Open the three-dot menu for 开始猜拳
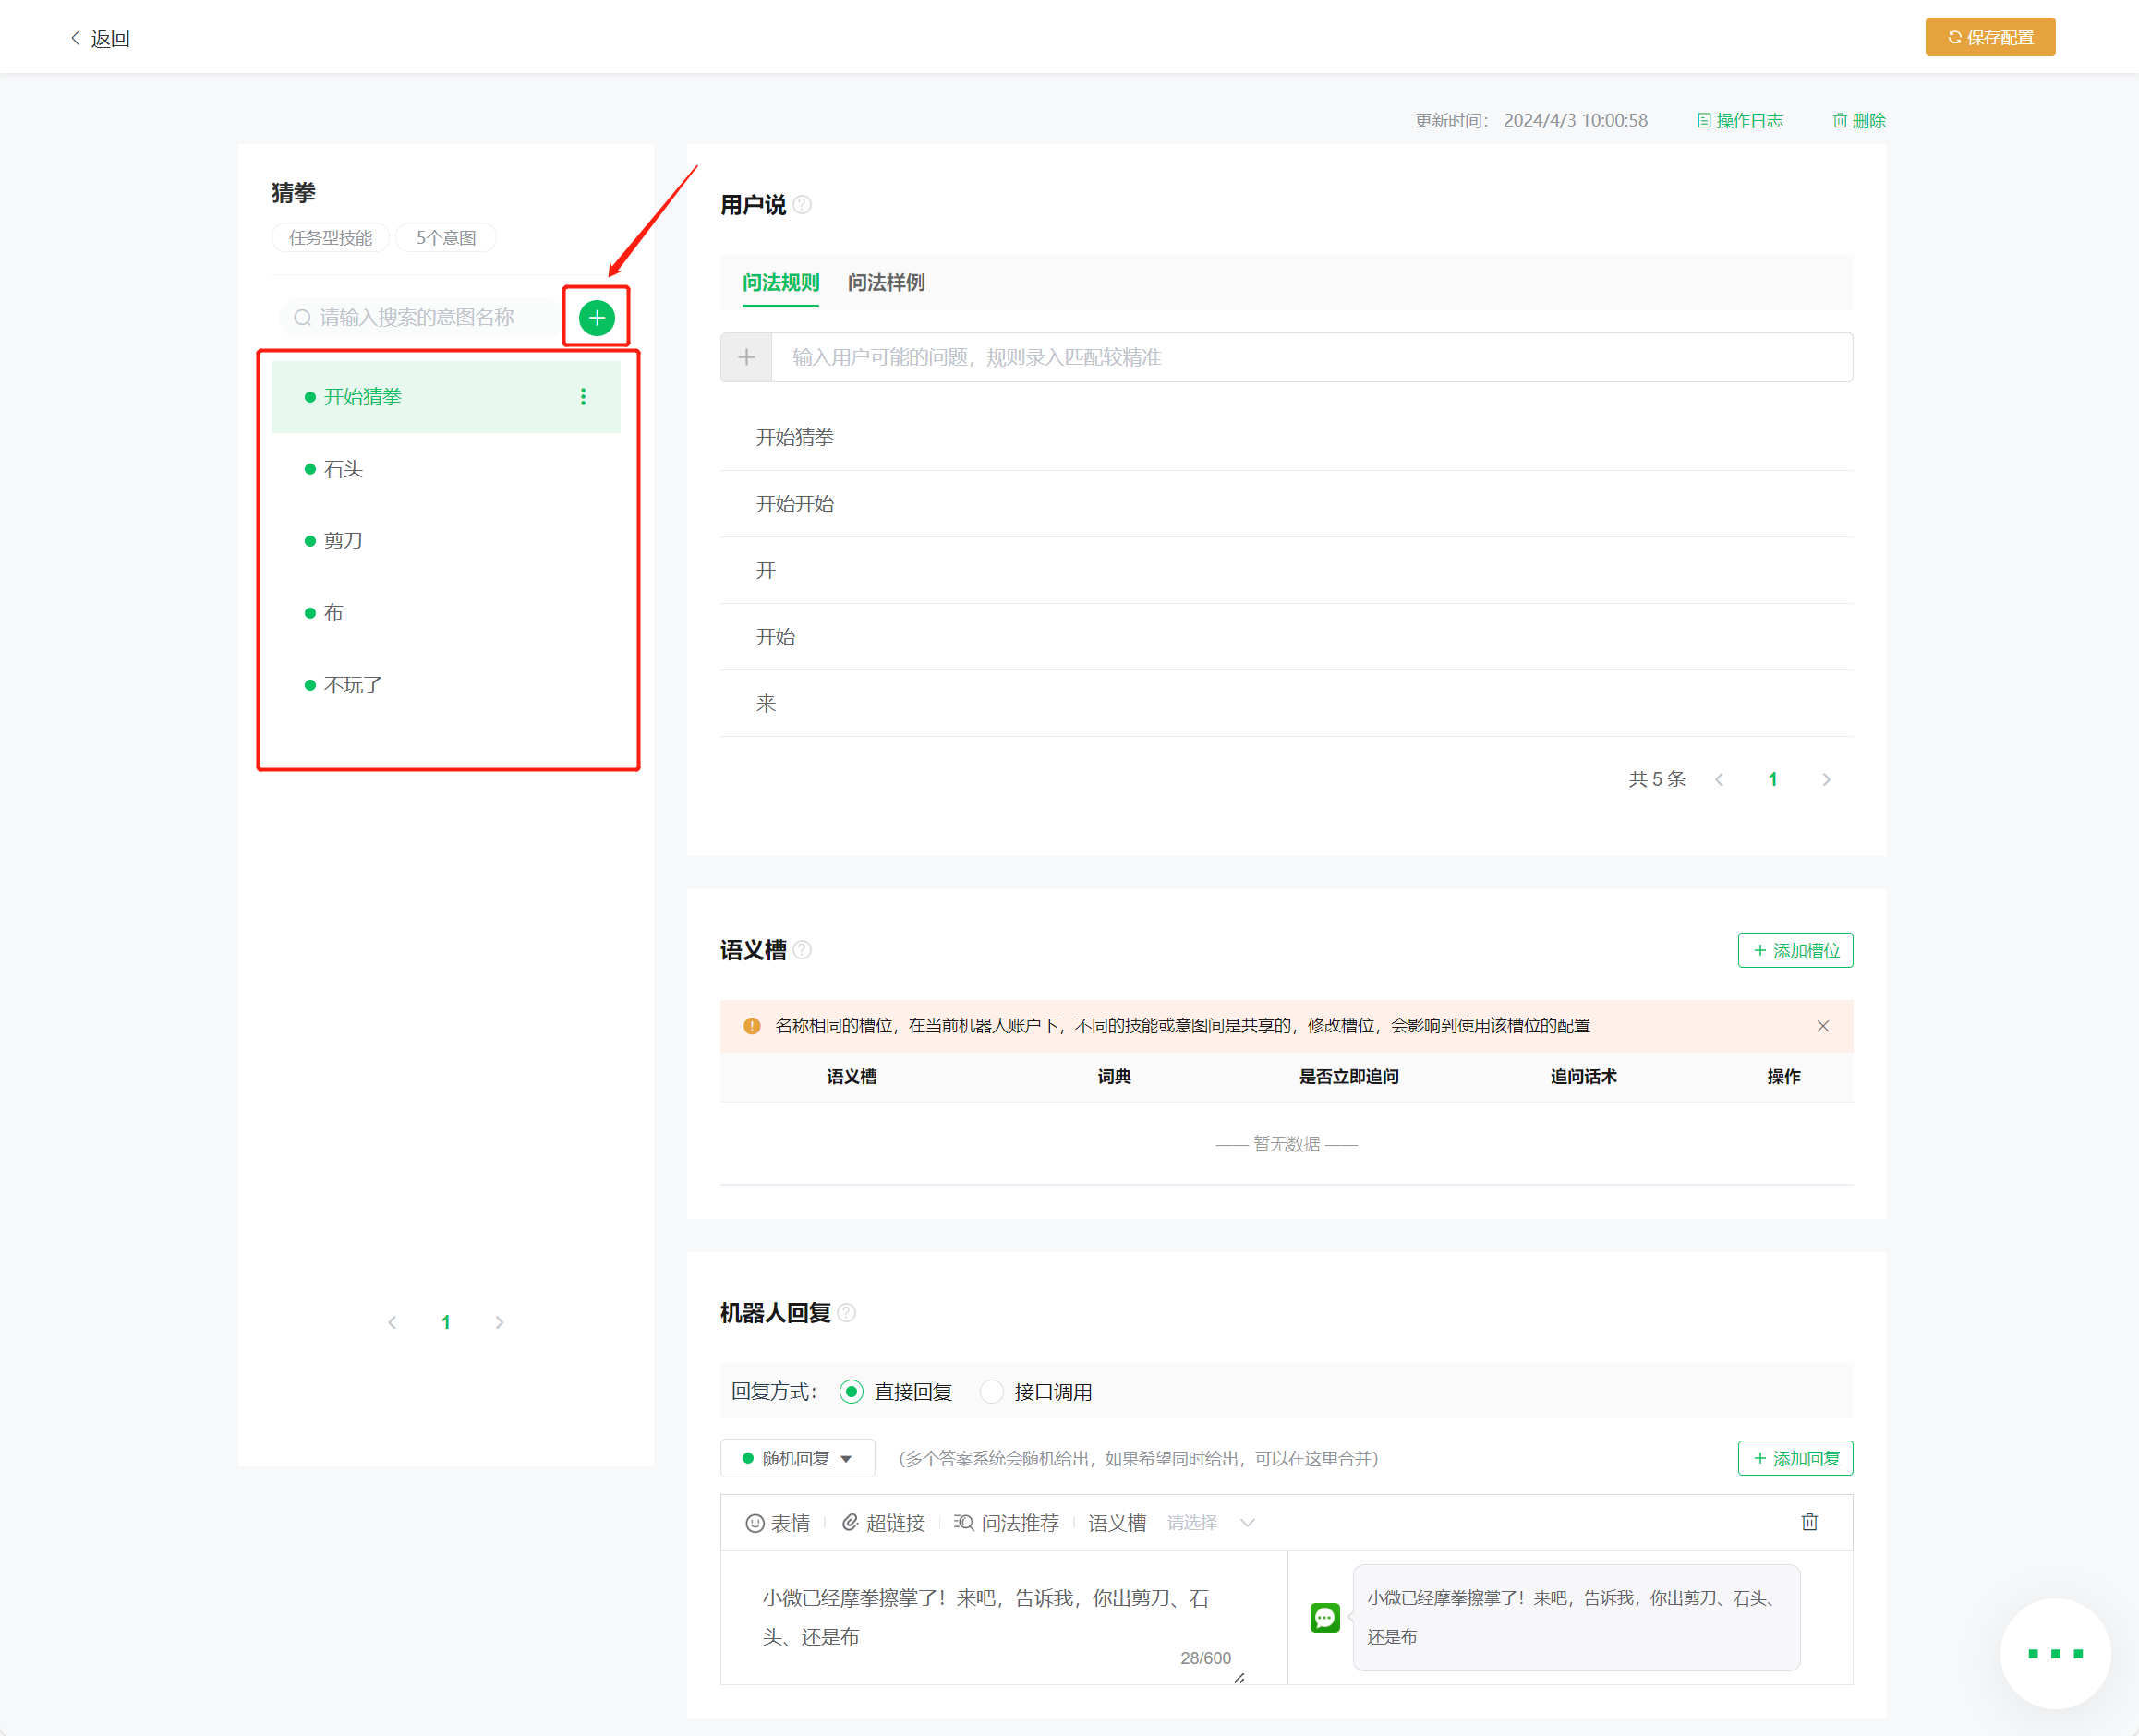 [583, 397]
